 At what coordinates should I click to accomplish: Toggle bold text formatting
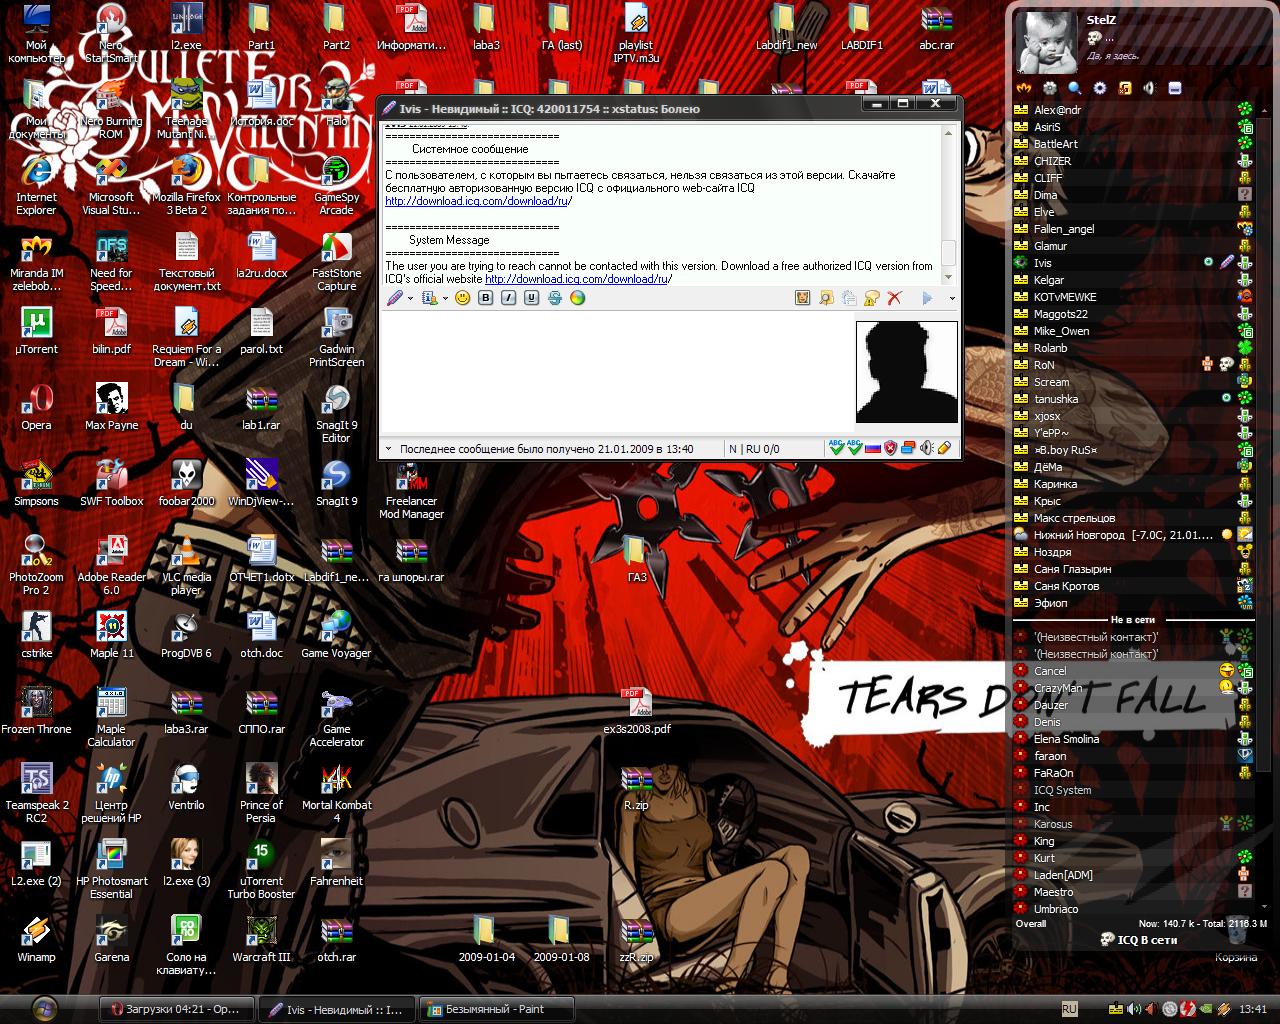(486, 298)
